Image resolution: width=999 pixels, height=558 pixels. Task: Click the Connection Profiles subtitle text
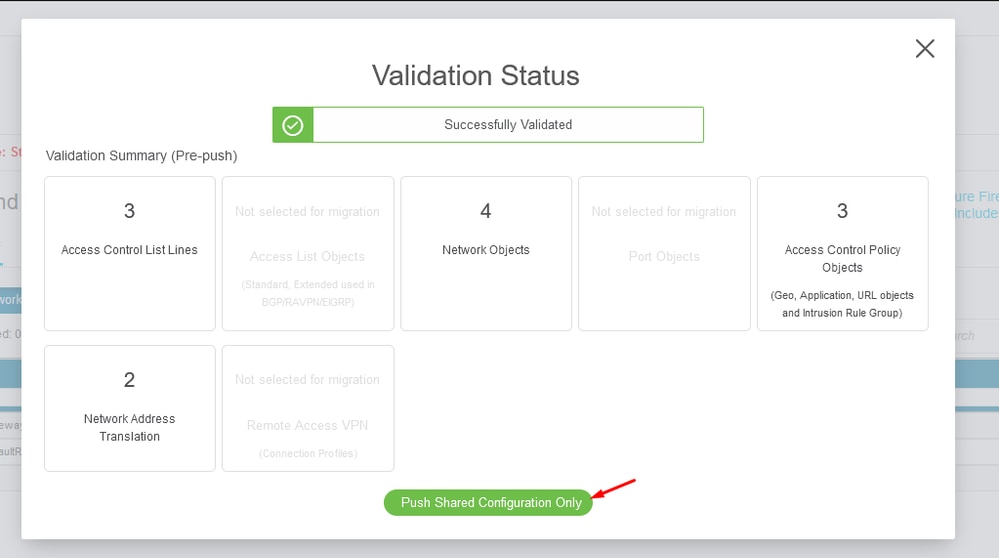click(308, 454)
